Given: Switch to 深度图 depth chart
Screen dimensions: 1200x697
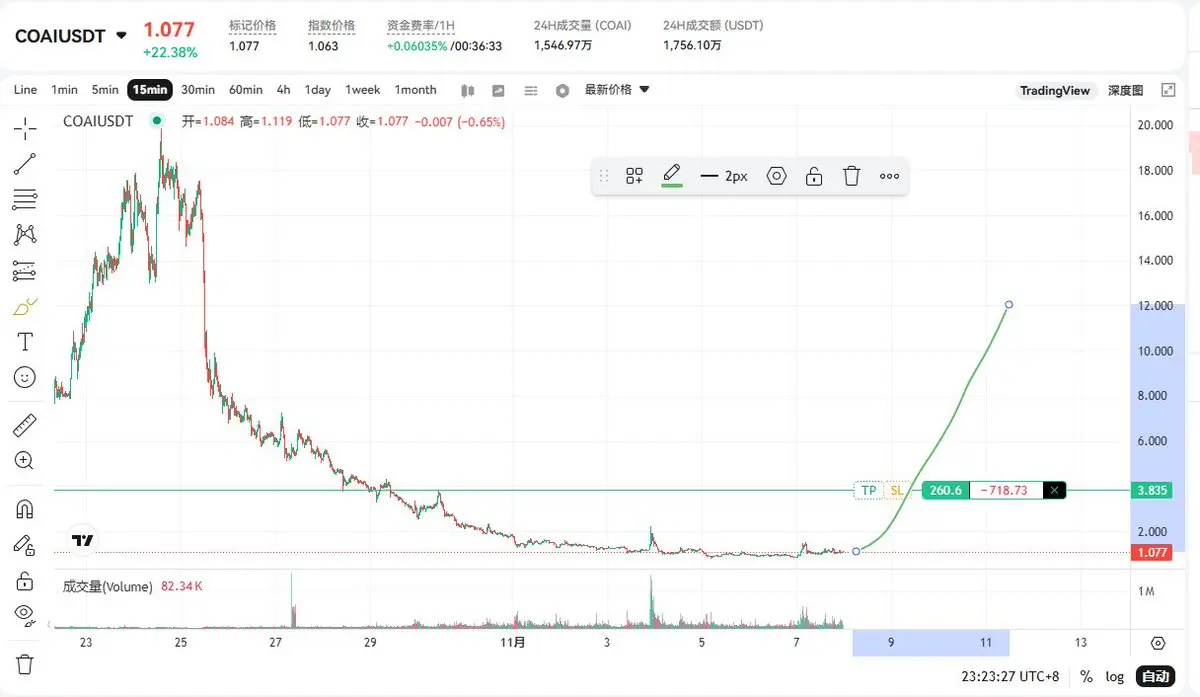Looking at the screenshot, I should 1126,90.
